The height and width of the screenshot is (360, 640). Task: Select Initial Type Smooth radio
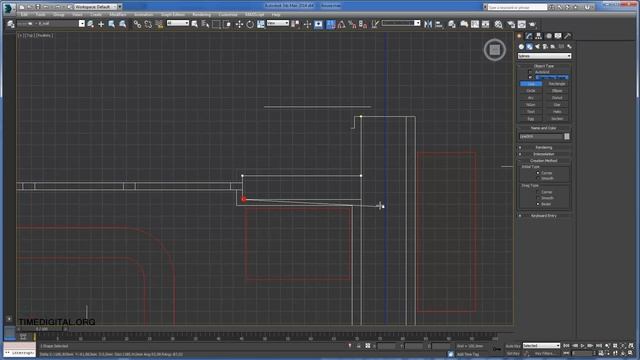[x=538, y=178]
